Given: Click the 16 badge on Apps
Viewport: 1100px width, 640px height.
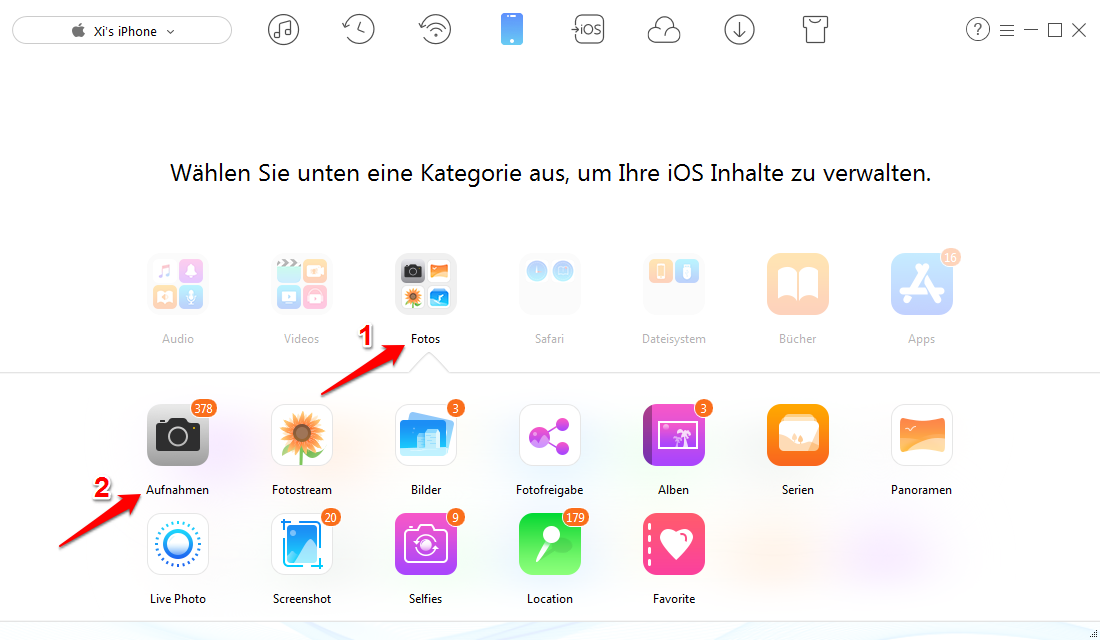Looking at the screenshot, I should pos(951,258).
